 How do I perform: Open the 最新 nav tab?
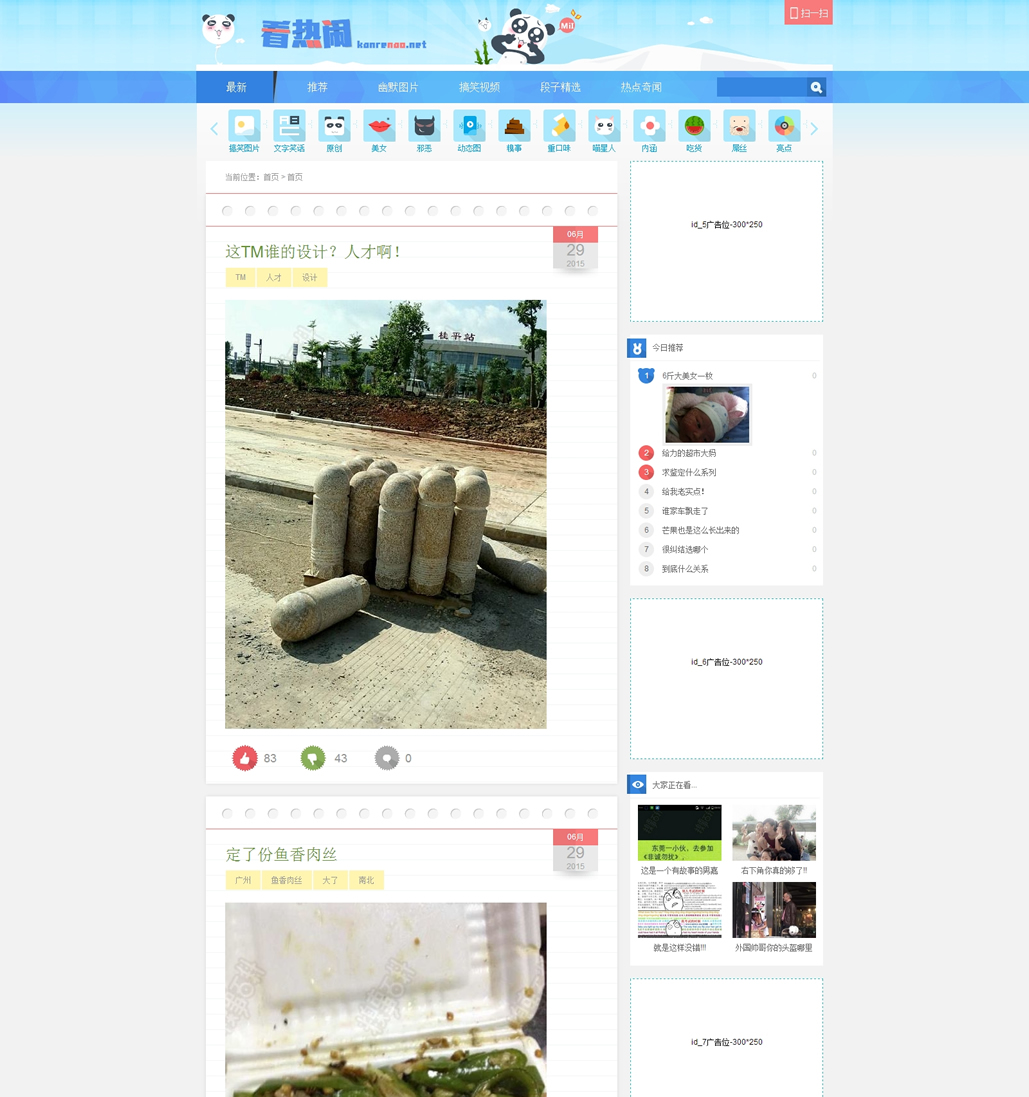pos(236,87)
